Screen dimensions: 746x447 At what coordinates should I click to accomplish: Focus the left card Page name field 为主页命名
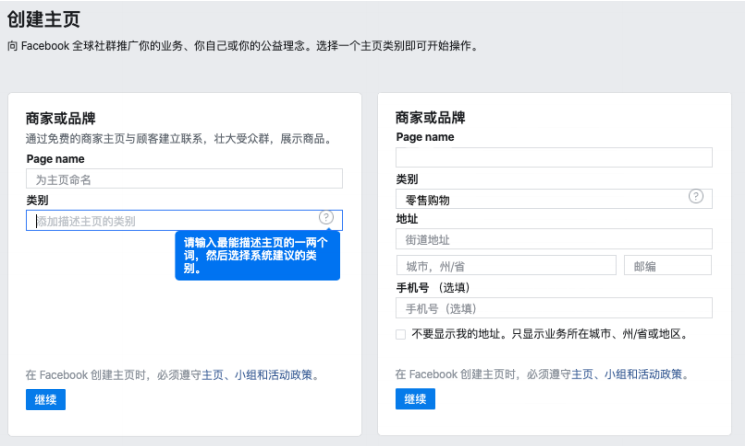point(184,179)
